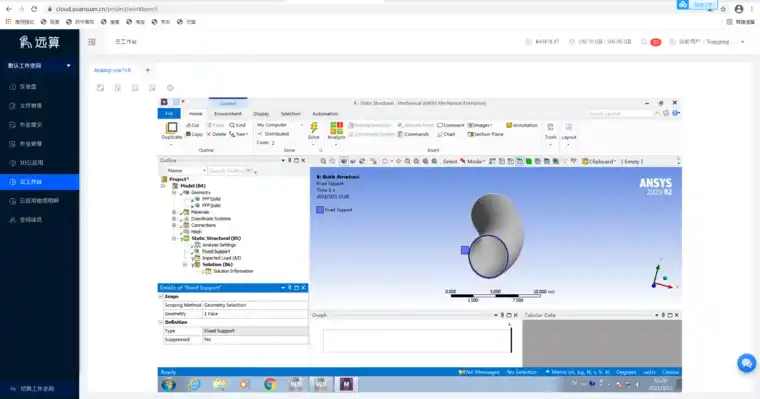Switch to the Display ribbon tab
The width and height of the screenshot is (760, 399).
261,113
